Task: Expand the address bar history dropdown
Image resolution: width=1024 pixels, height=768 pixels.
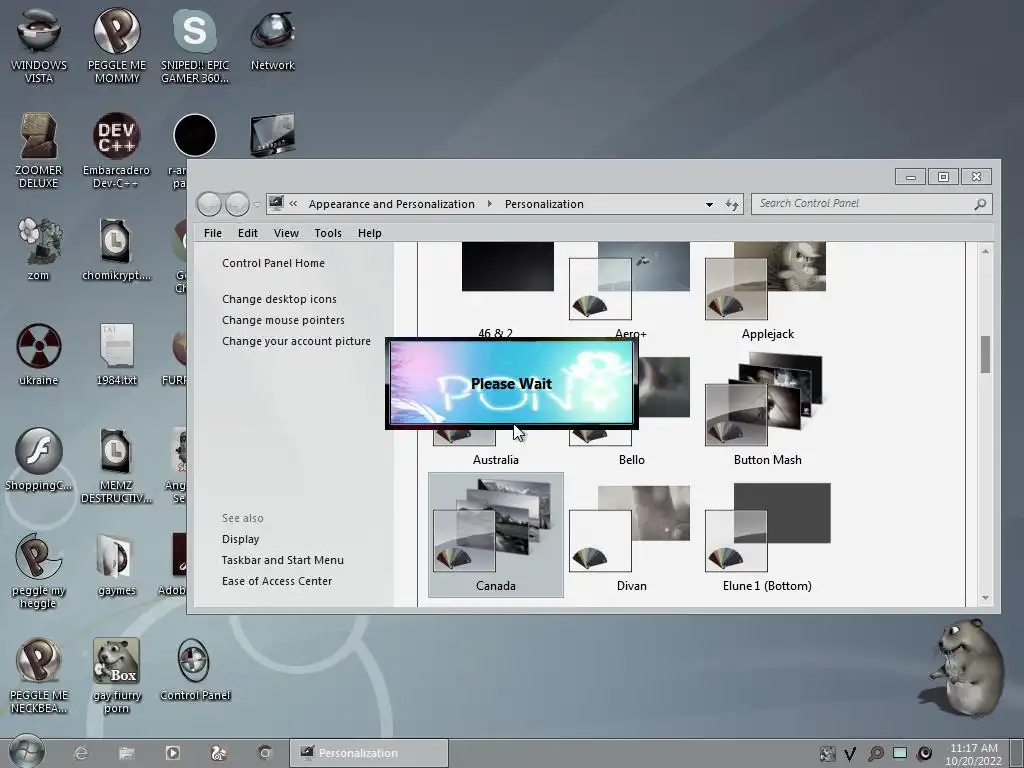Action: [709, 204]
